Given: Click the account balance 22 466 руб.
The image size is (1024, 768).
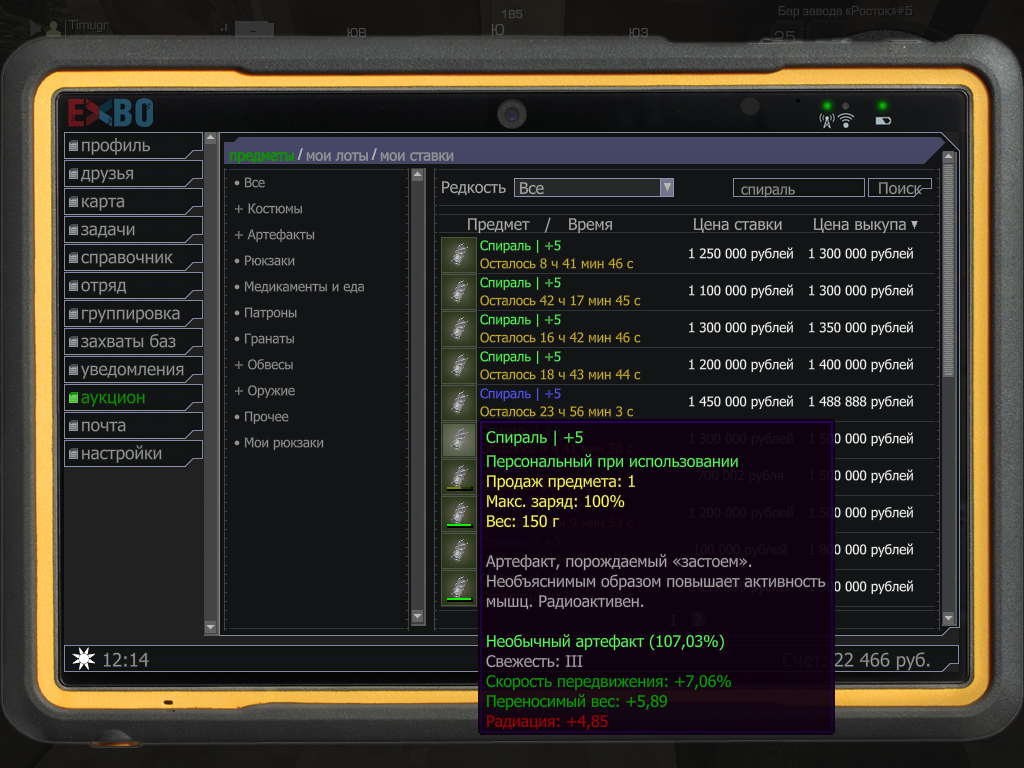Looking at the screenshot, I should tap(882, 660).
